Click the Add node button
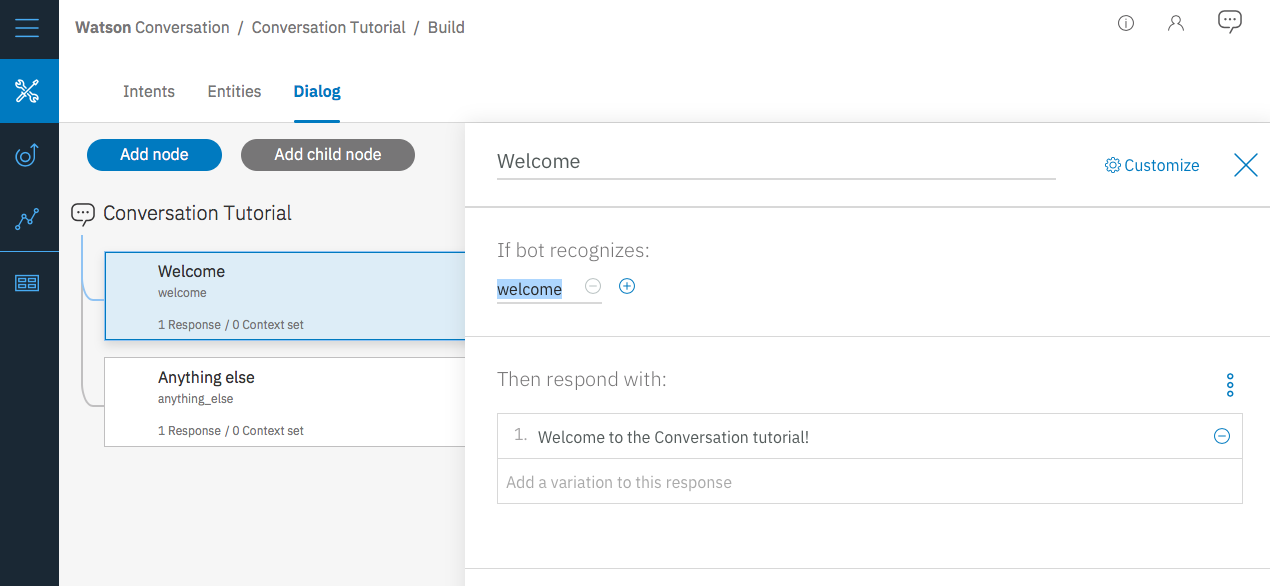Image resolution: width=1270 pixels, height=586 pixels. coord(154,155)
